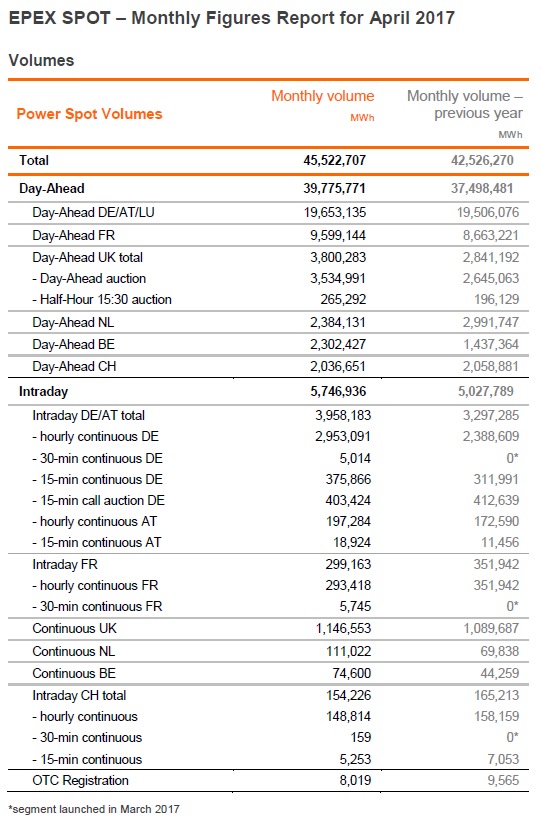Select the hourly continuous FR row label
This screenshot has width=543, height=823.
click(95, 586)
